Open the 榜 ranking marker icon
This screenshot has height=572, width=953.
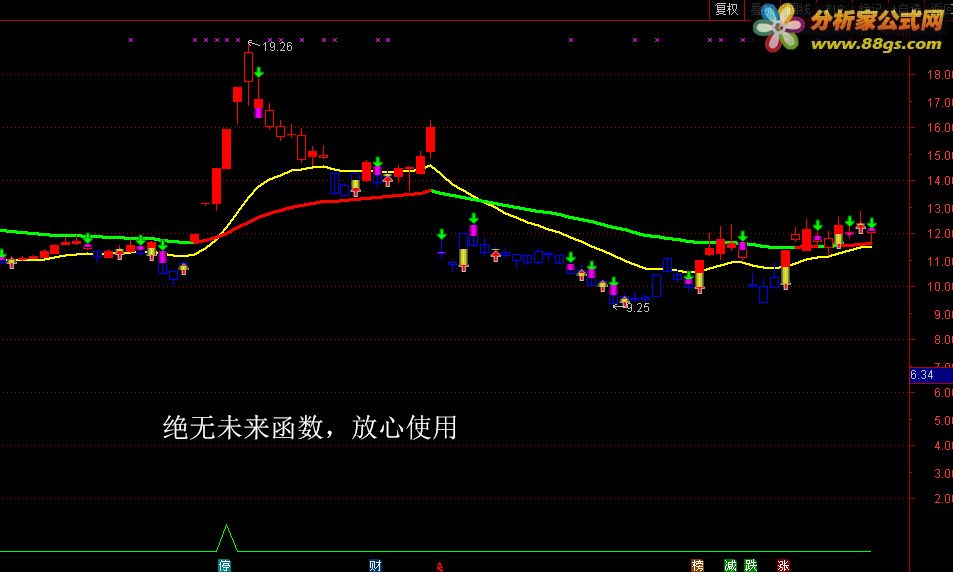(x=697, y=566)
